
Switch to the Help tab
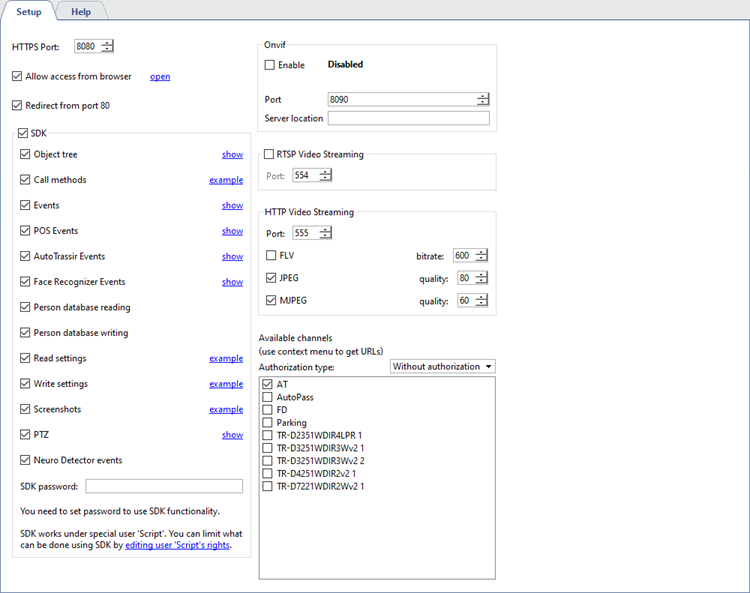coord(80,11)
